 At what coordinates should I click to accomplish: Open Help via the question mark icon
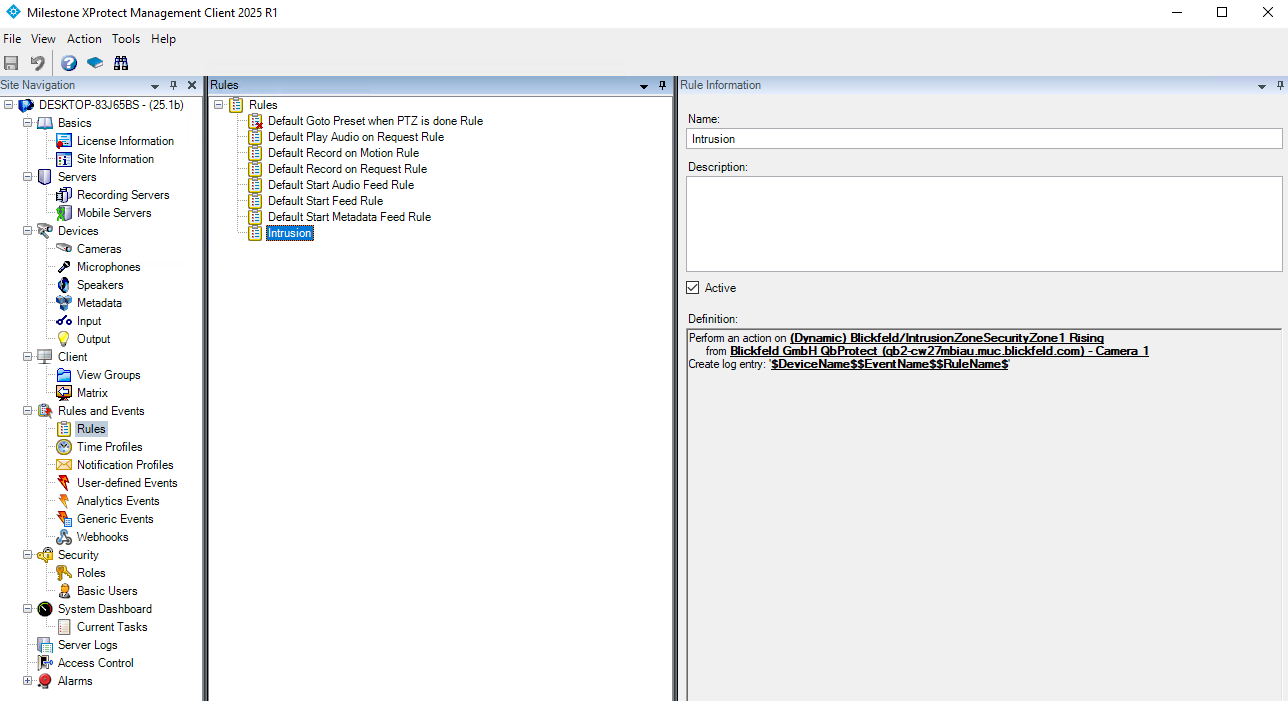click(x=69, y=63)
